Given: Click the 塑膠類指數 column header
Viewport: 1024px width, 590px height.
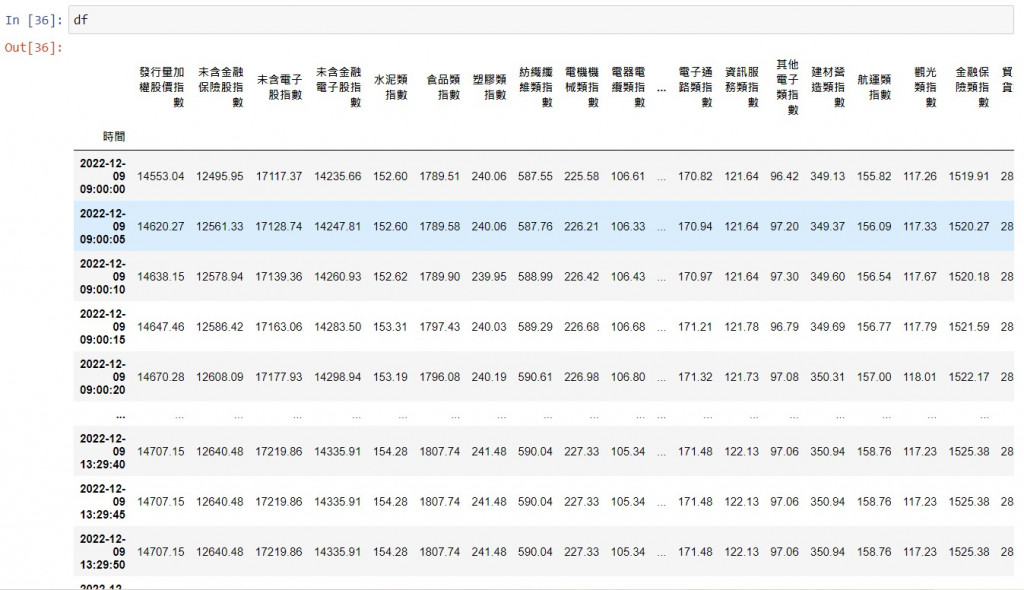Looking at the screenshot, I should tap(489, 87).
